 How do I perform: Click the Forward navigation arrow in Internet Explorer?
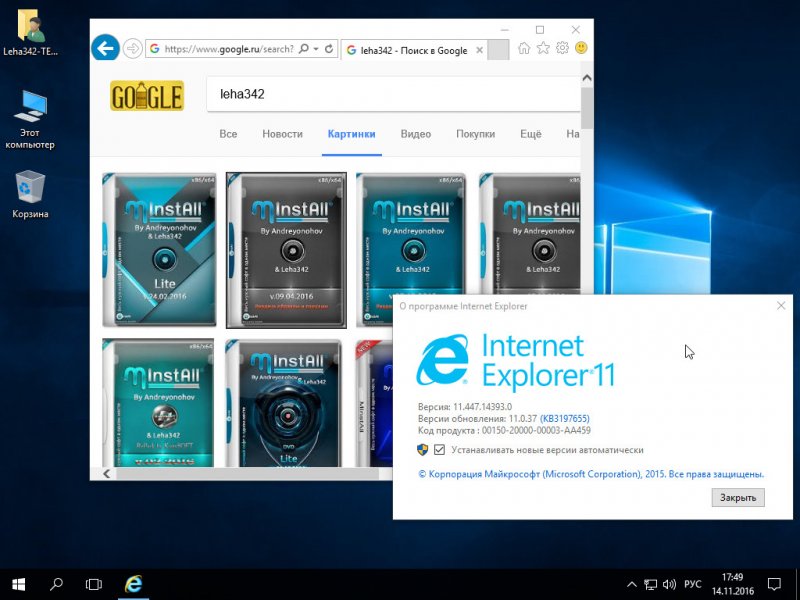tap(132, 49)
